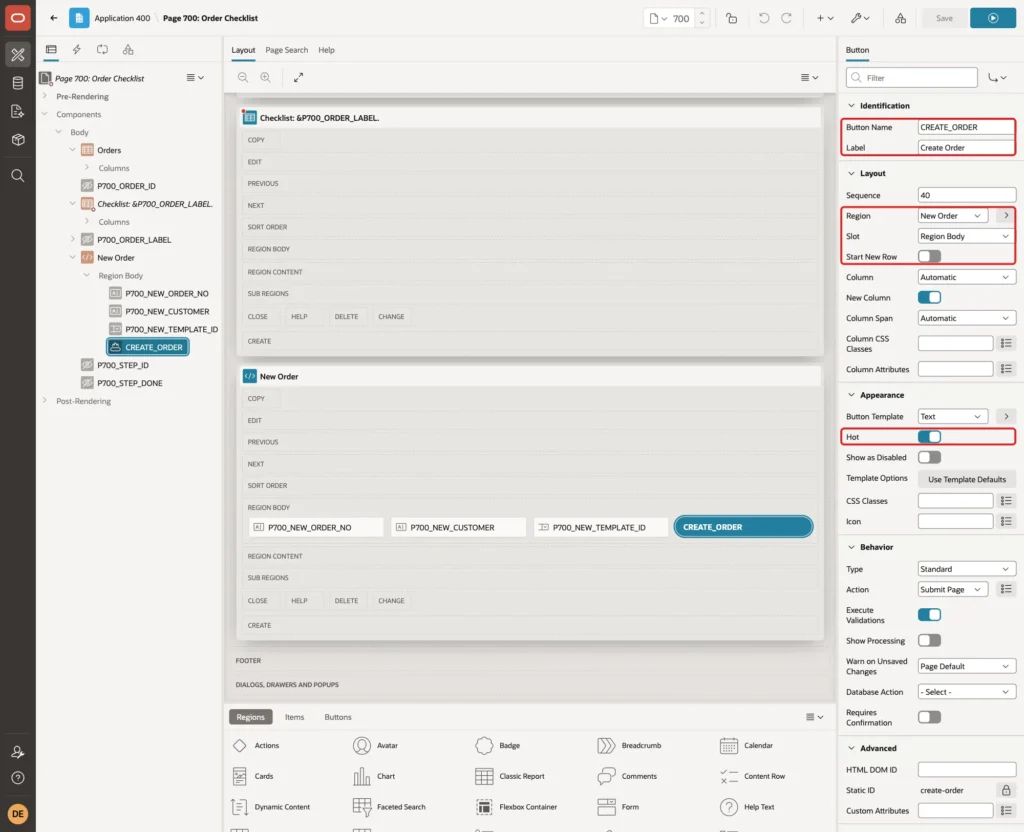Click the Sequence input field
This screenshot has width=1024, height=832.
(x=967, y=195)
